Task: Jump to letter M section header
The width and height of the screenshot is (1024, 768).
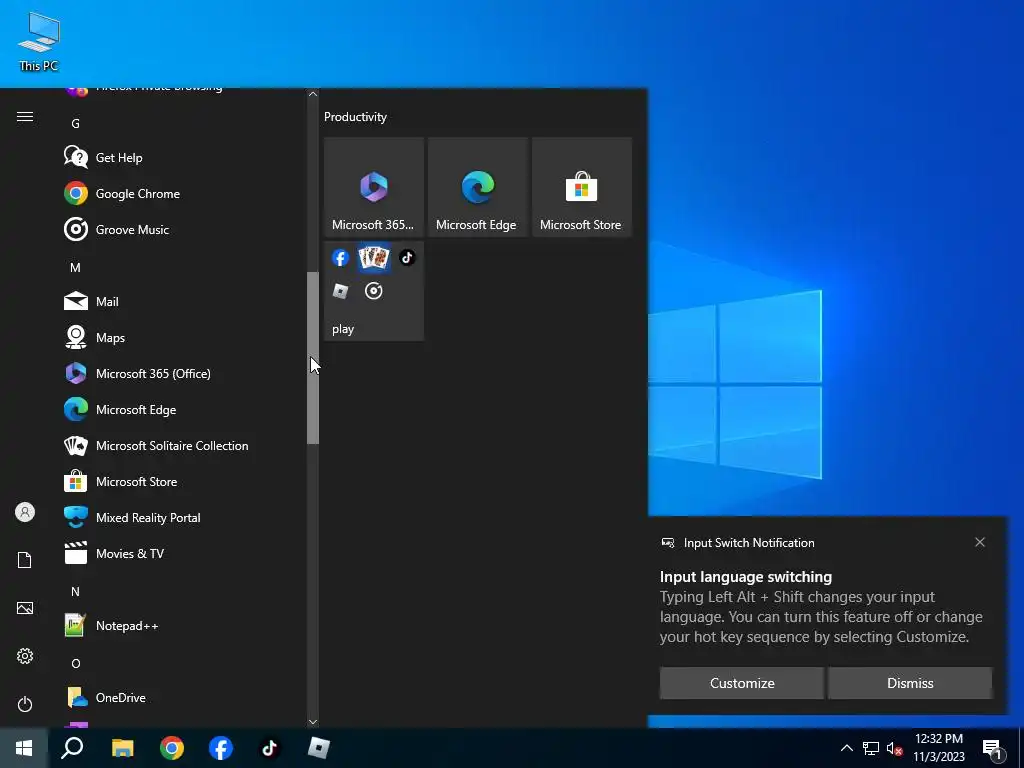Action: (x=76, y=267)
